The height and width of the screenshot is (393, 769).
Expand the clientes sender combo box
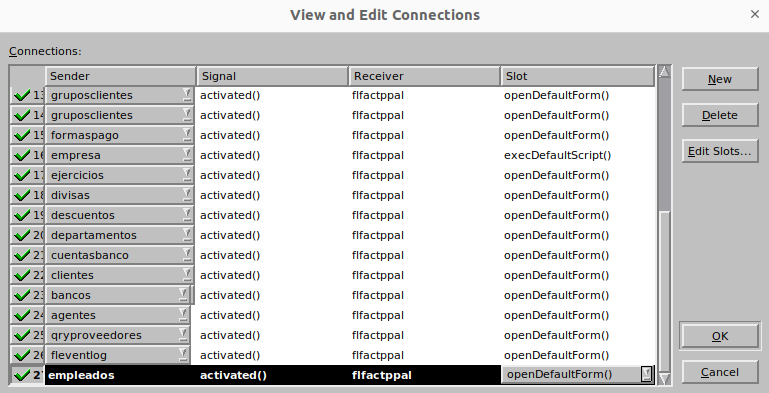187,275
